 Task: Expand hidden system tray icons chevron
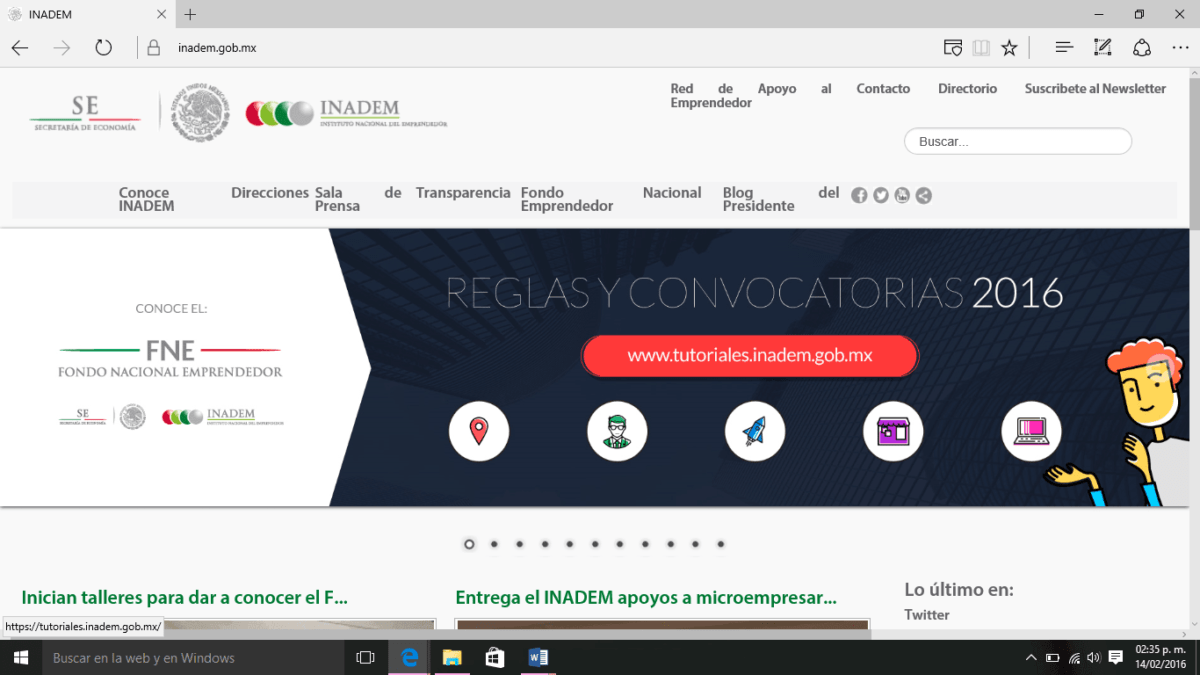click(1031, 658)
